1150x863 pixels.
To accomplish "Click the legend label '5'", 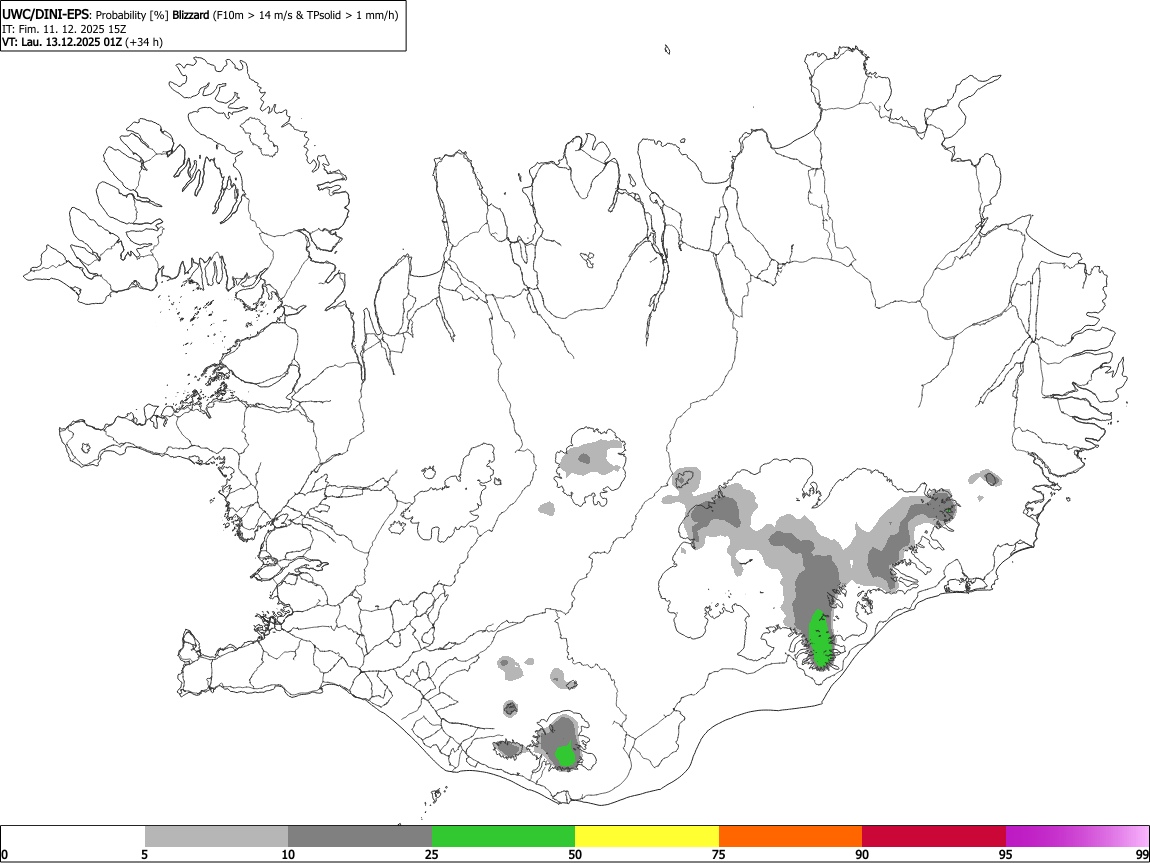I will click(x=145, y=855).
